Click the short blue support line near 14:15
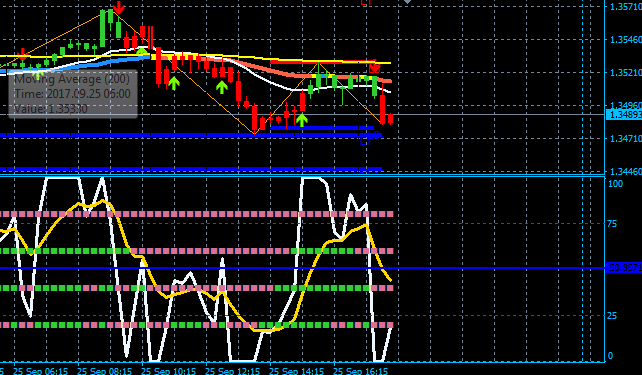 coord(322,128)
